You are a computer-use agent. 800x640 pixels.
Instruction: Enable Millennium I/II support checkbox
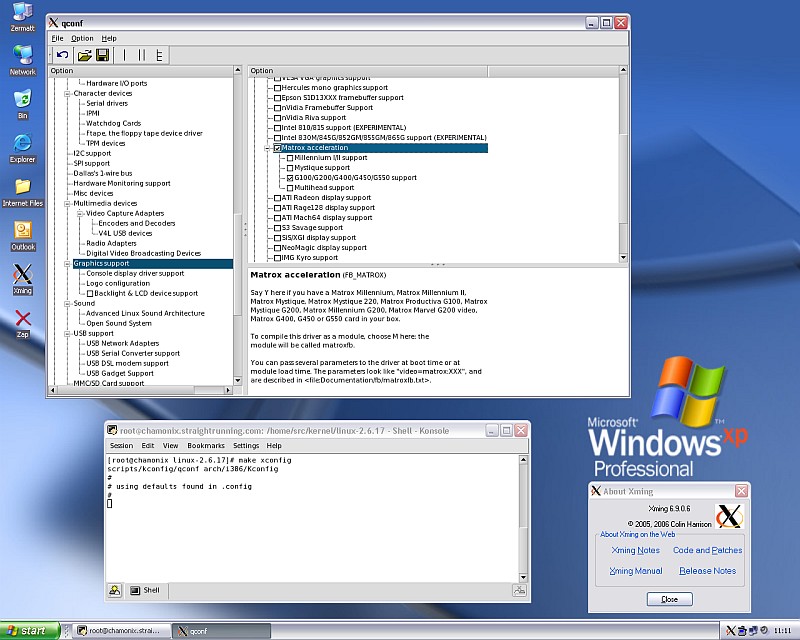[290, 158]
